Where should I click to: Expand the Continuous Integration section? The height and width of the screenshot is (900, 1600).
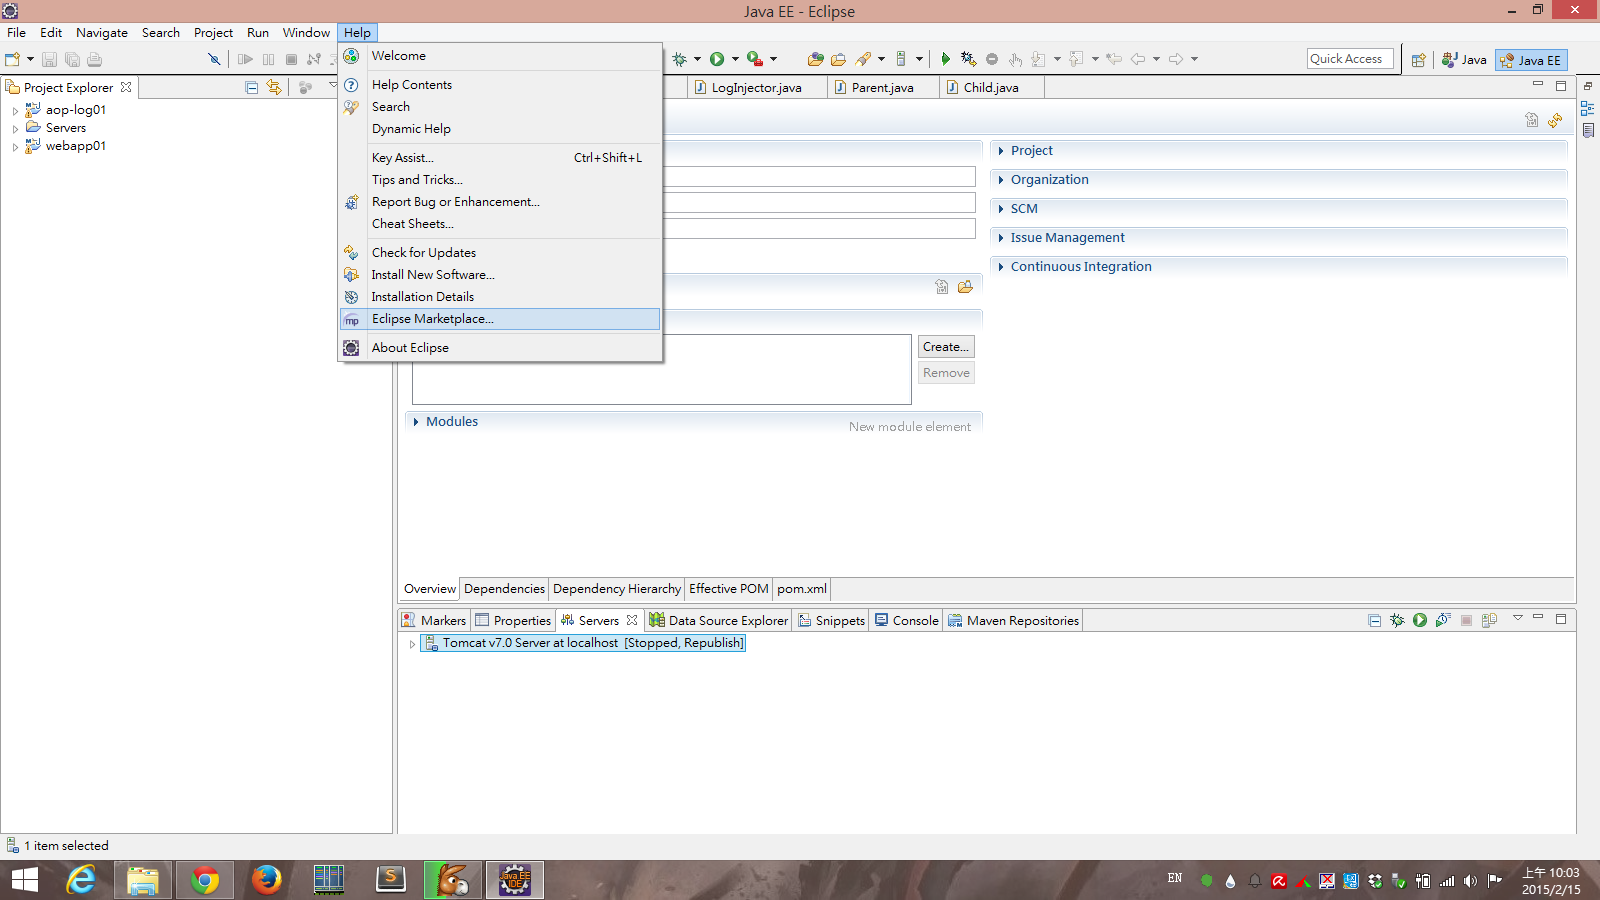[x=1001, y=267]
